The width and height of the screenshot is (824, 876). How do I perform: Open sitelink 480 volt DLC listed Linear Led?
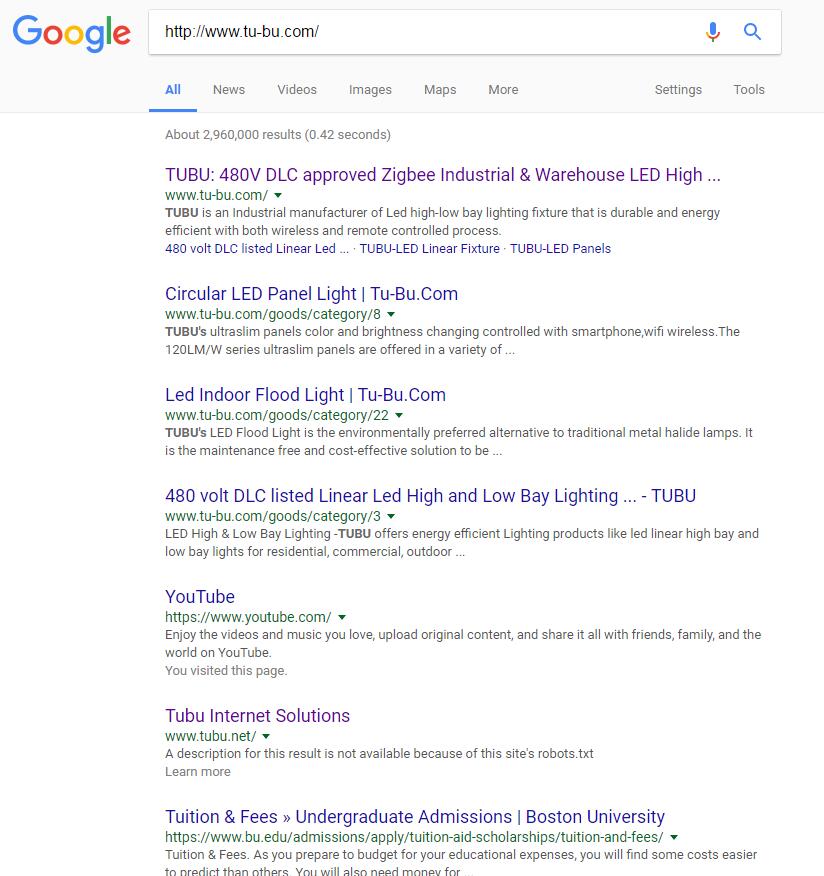tap(256, 249)
